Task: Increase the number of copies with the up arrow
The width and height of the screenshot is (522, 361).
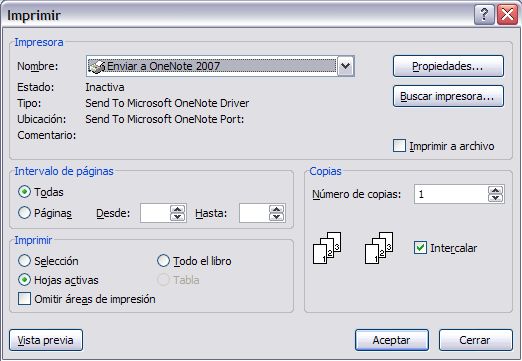Action: [x=496, y=190]
